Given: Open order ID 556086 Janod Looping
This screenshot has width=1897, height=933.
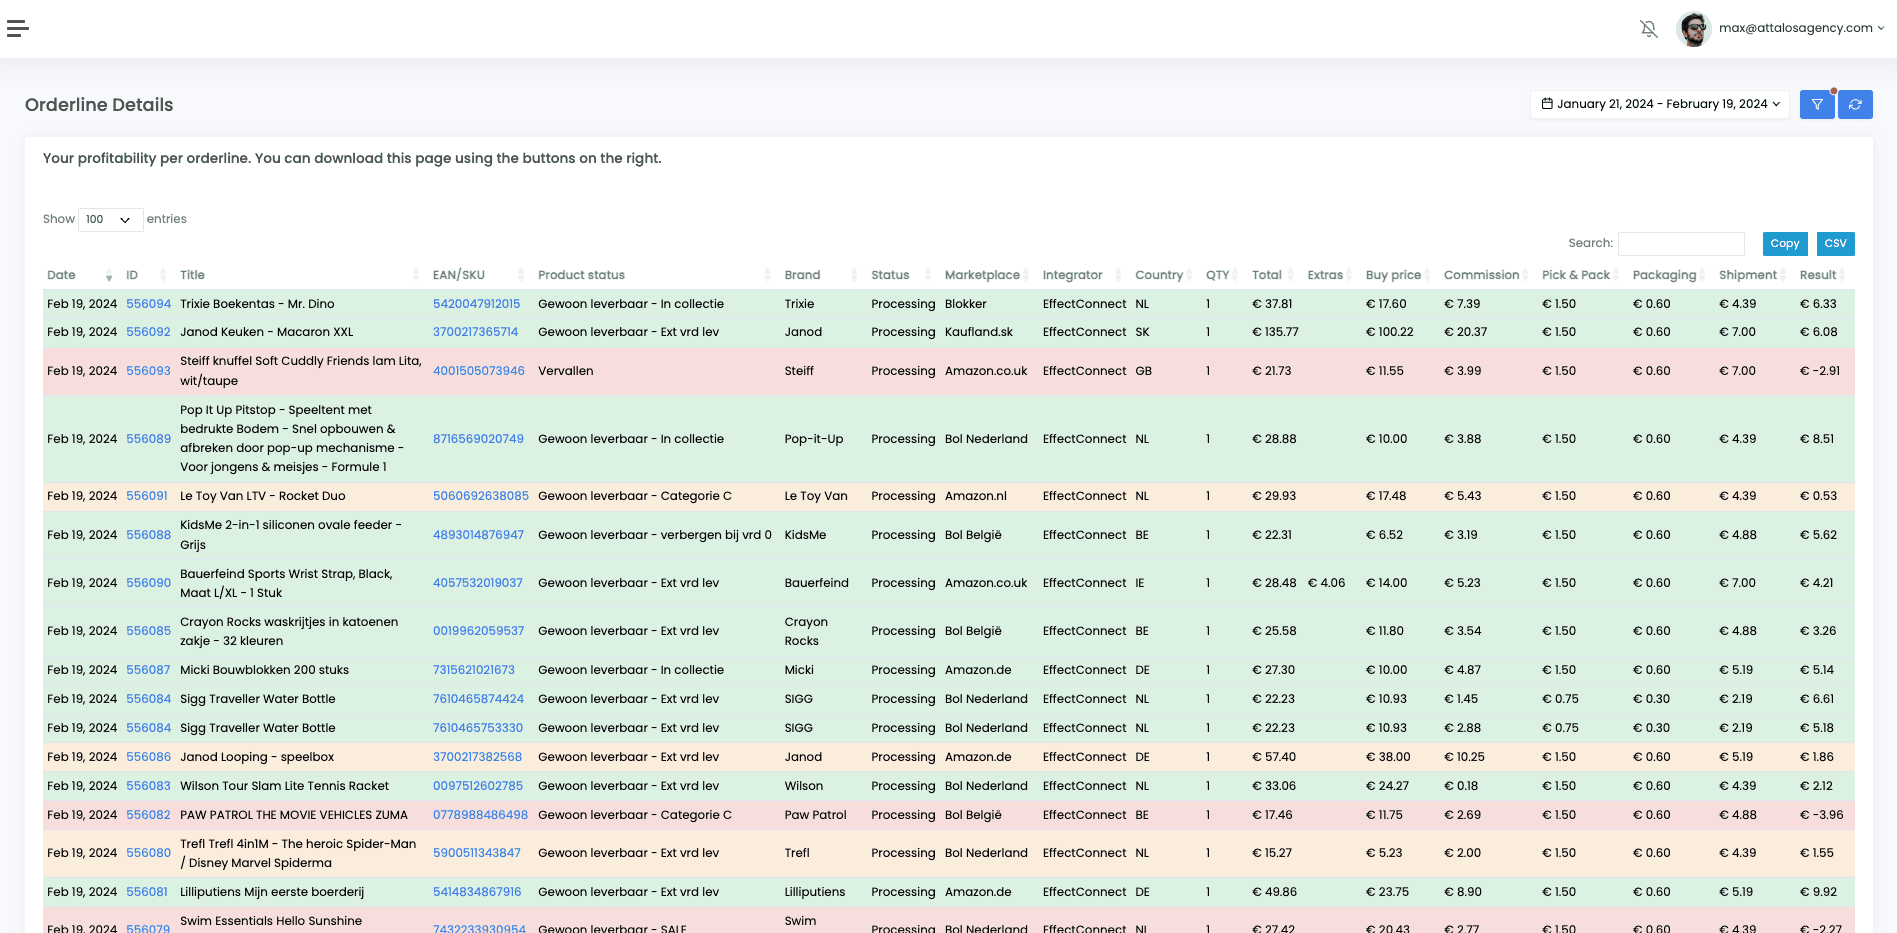Looking at the screenshot, I should click(x=148, y=757).
